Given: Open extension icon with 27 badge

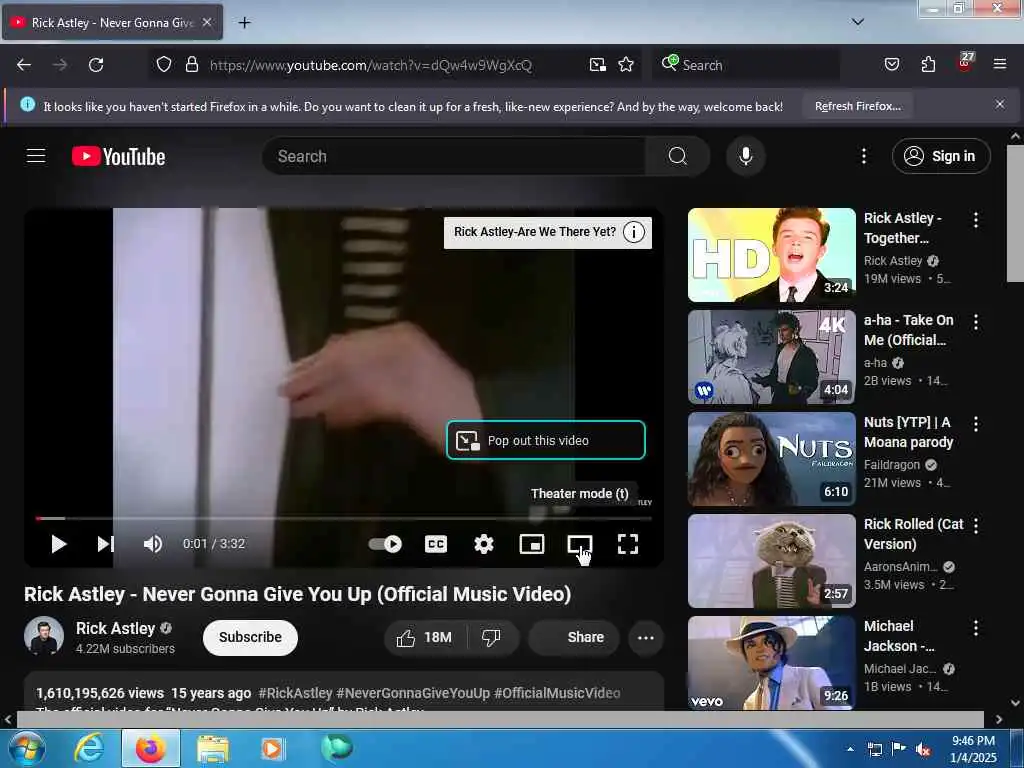Looking at the screenshot, I should tap(965, 63).
